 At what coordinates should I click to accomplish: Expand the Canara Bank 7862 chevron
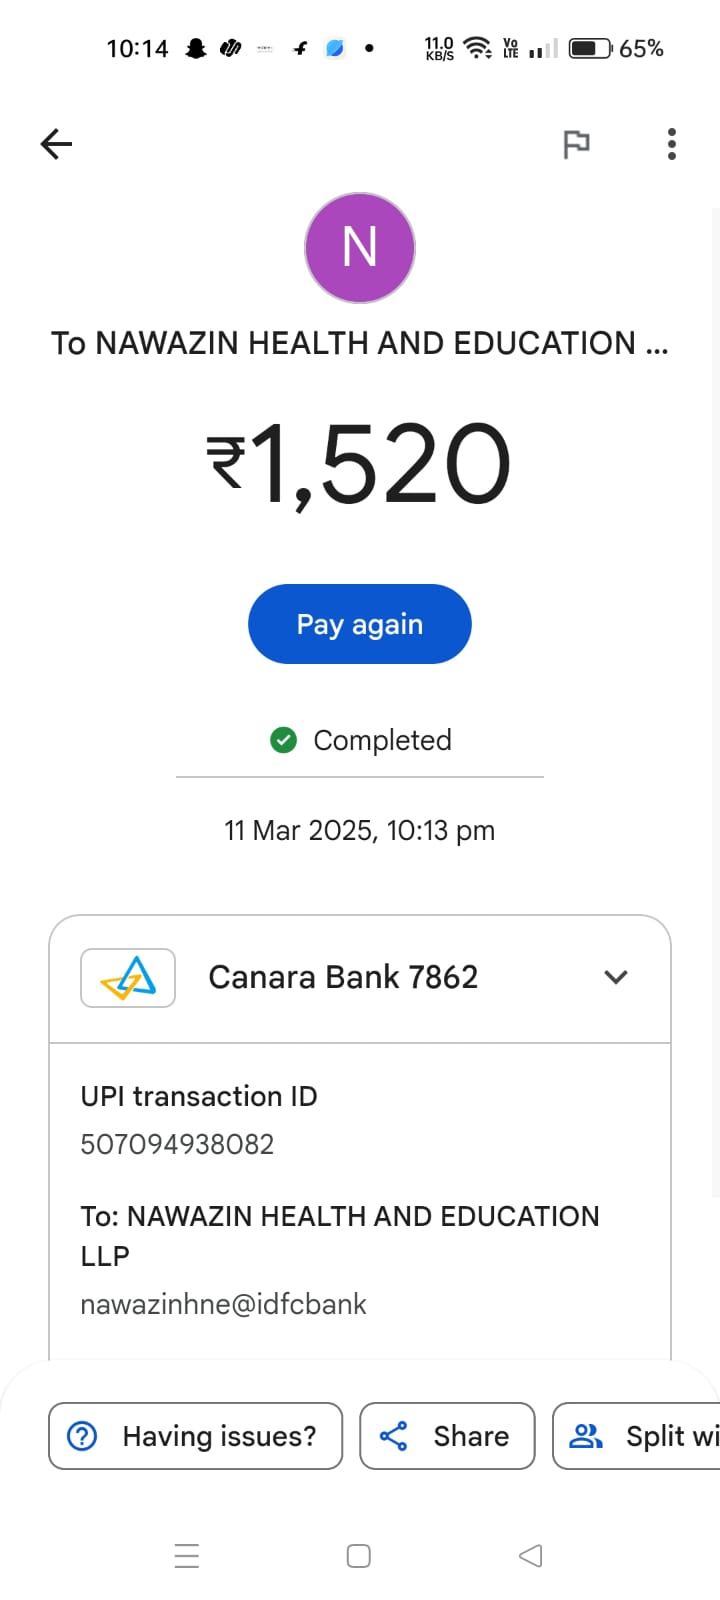tap(616, 977)
